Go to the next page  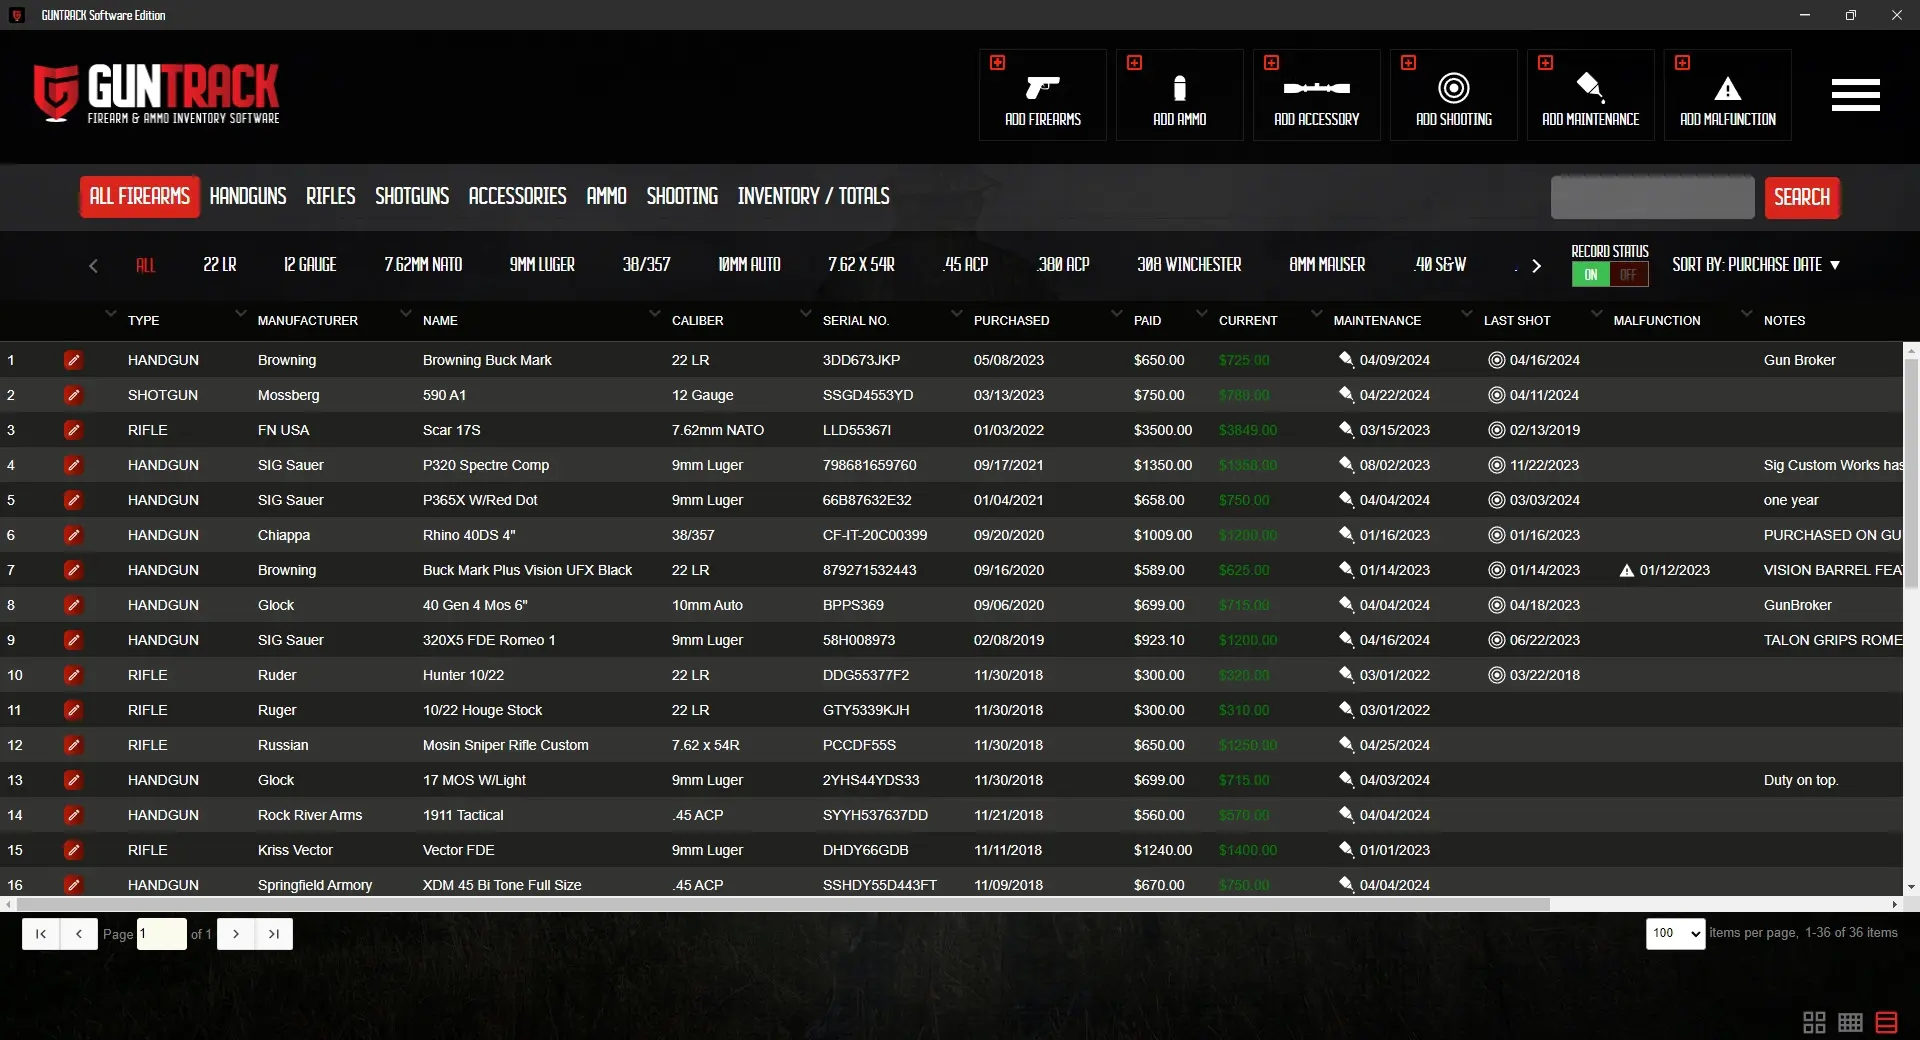point(236,934)
